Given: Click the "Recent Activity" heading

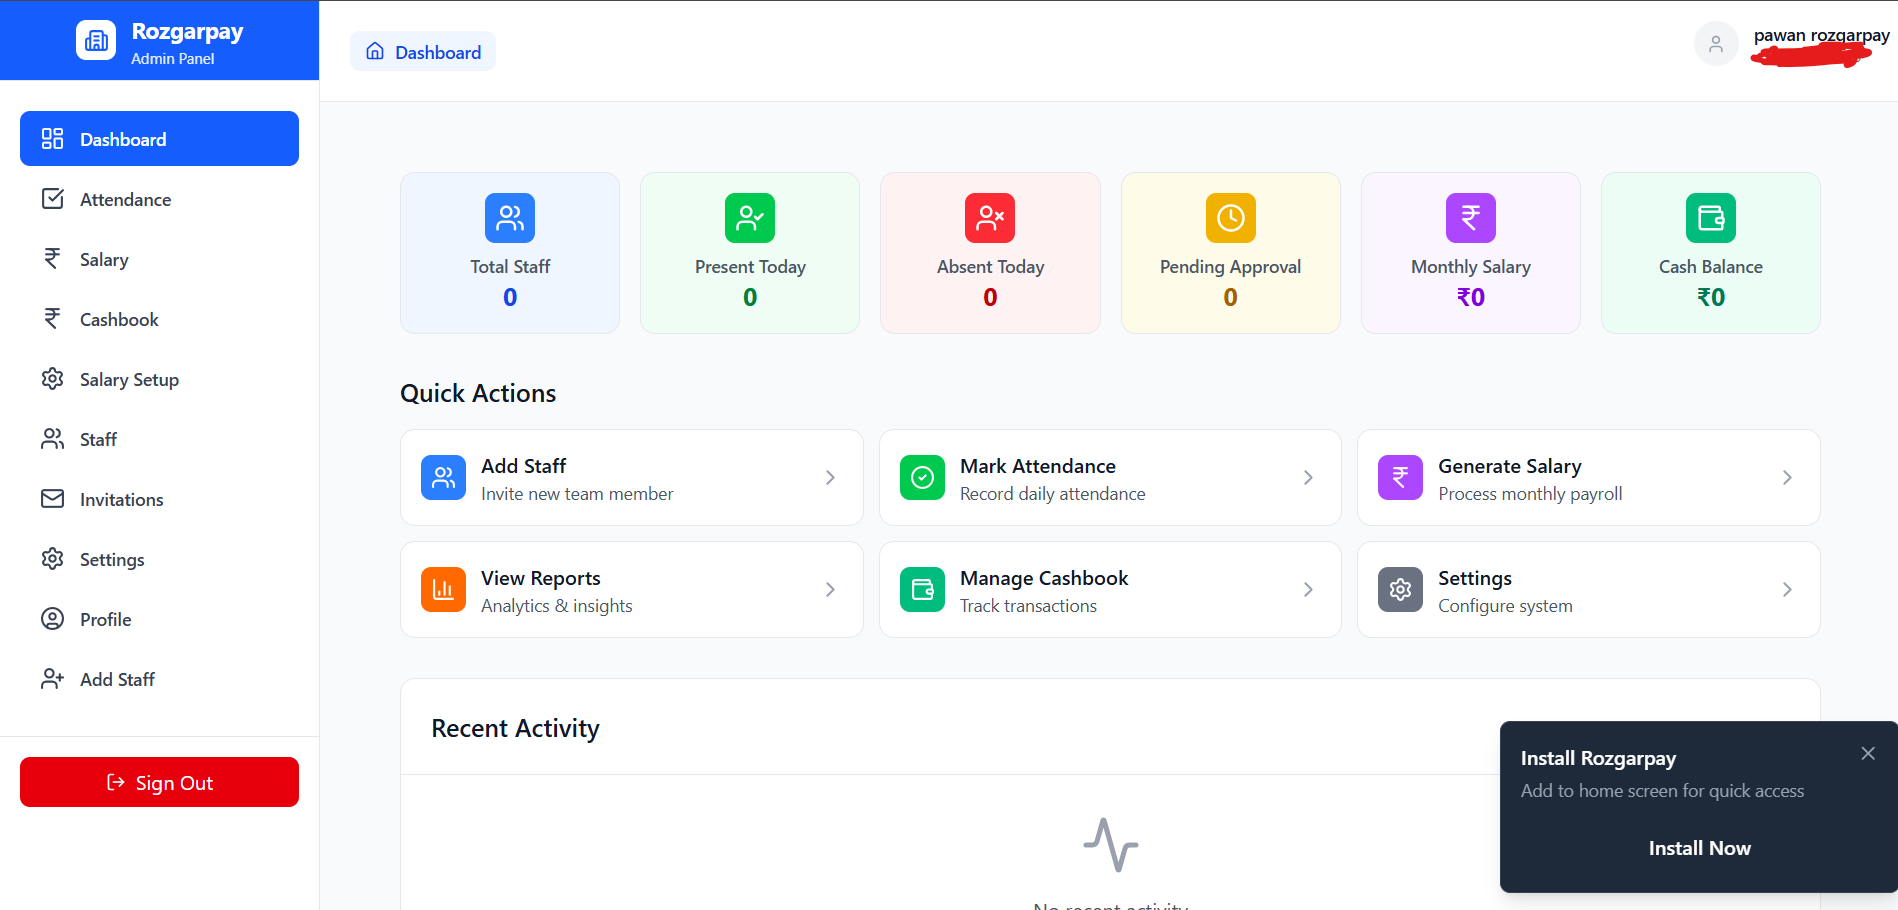Looking at the screenshot, I should click(x=515, y=728).
